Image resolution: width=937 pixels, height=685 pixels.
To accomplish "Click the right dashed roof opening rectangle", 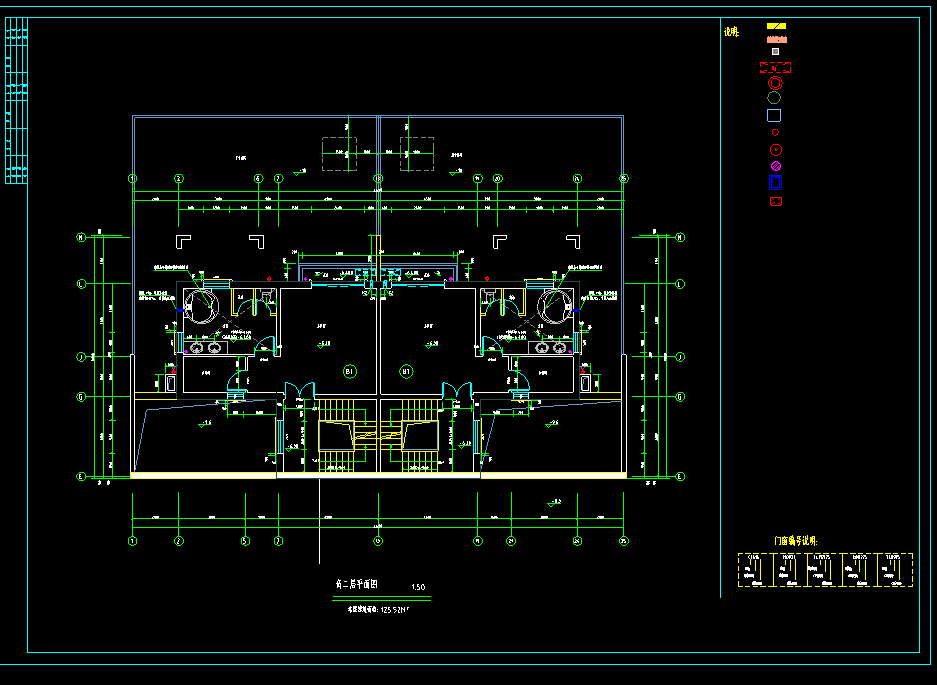I will click(417, 154).
